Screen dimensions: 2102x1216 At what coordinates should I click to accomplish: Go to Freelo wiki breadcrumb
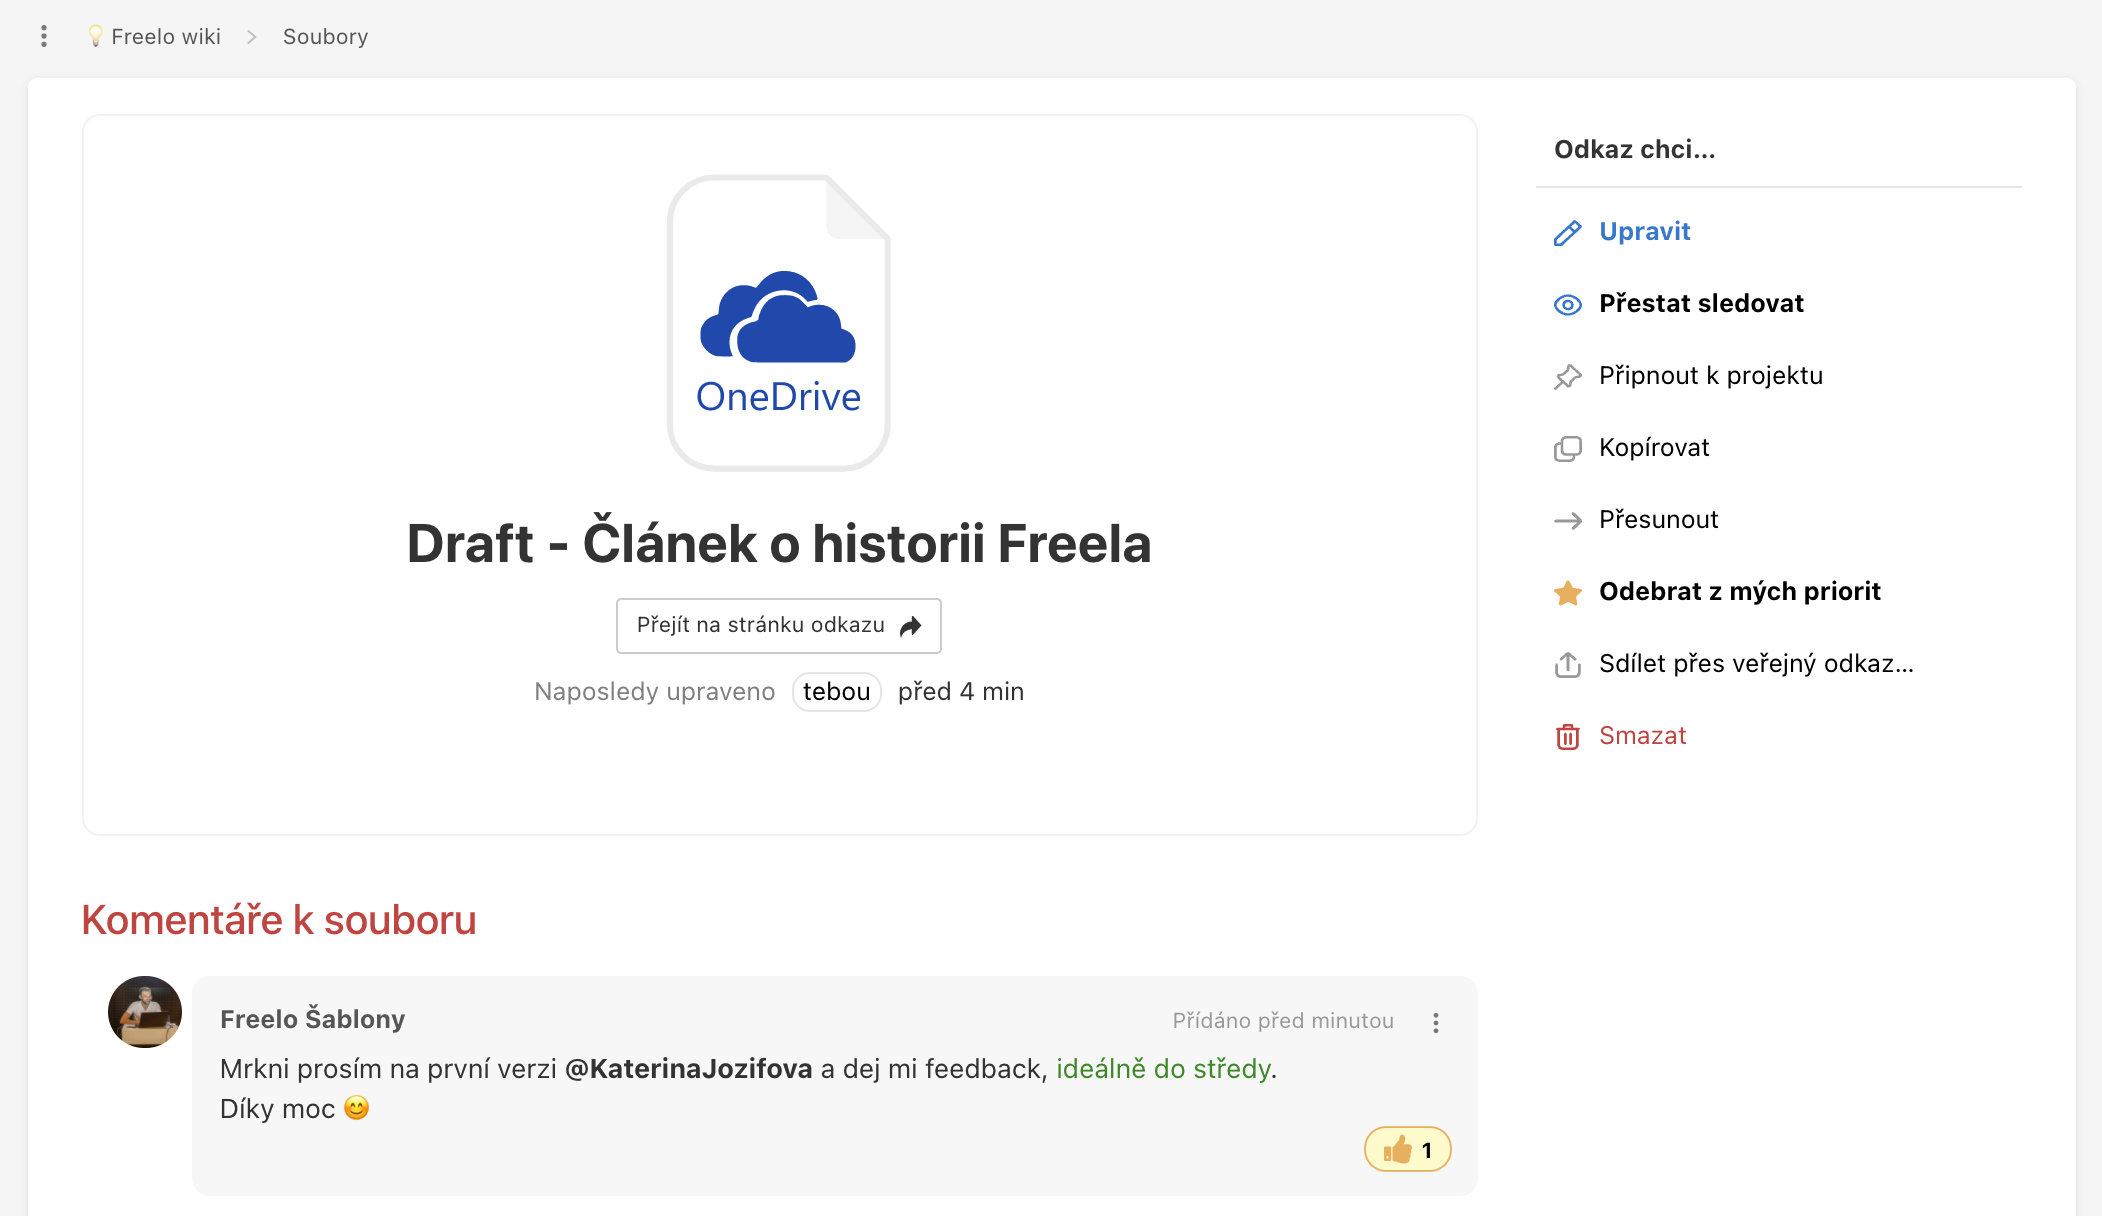[166, 37]
